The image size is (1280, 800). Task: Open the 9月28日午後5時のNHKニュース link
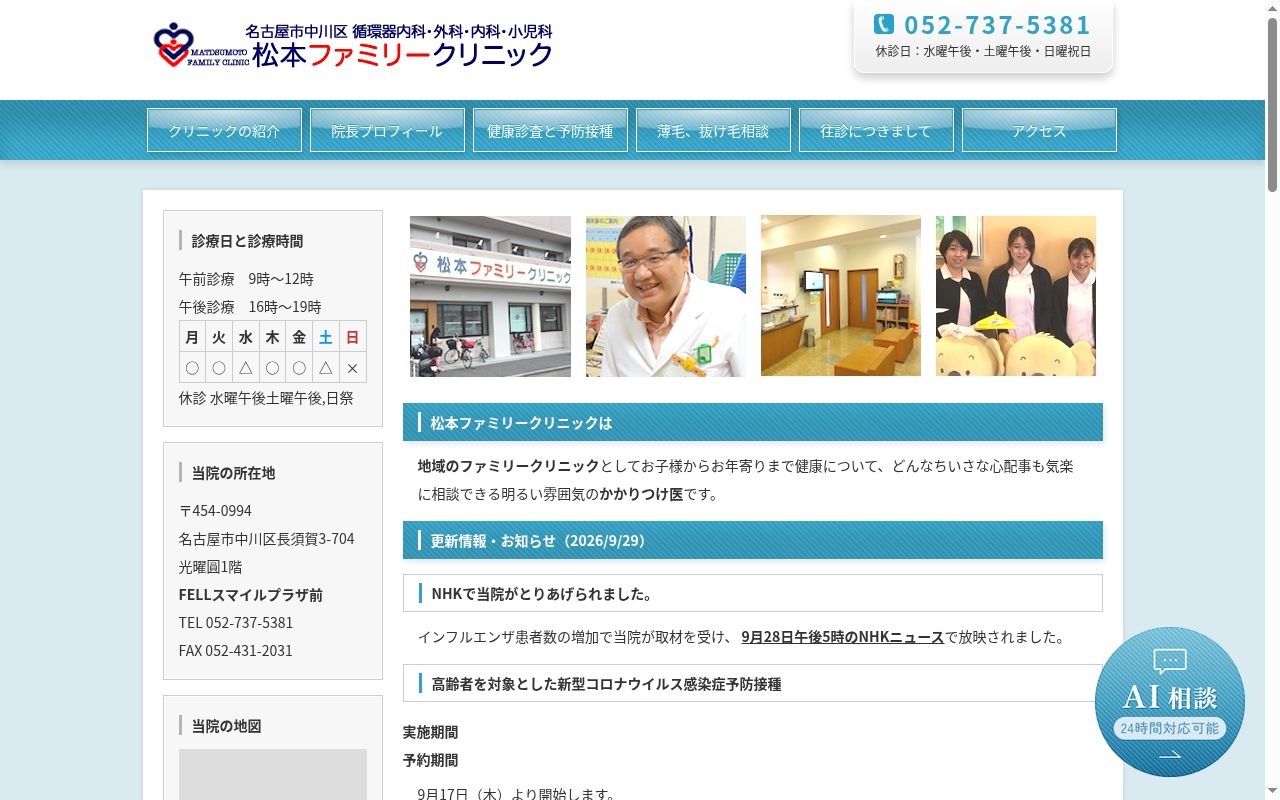click(842, 637)
